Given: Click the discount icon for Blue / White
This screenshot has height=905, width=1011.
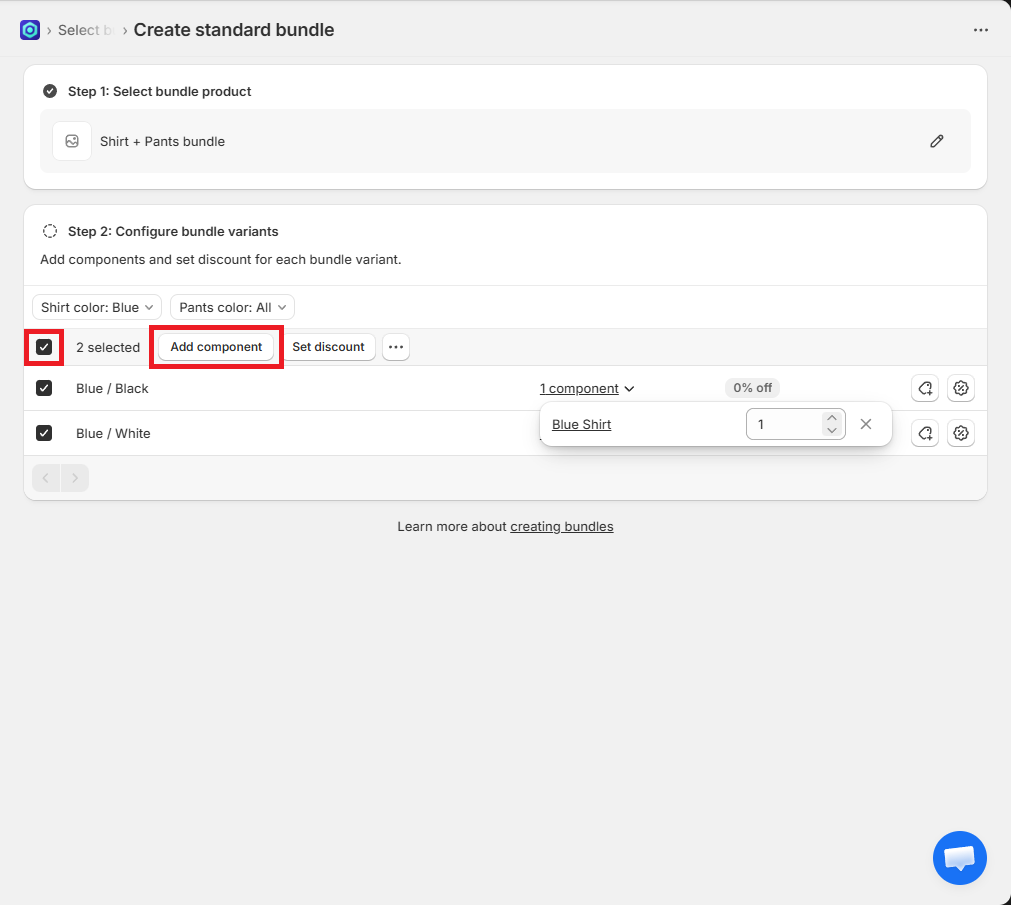Looking at the screenshot, I should coord(961,433).
